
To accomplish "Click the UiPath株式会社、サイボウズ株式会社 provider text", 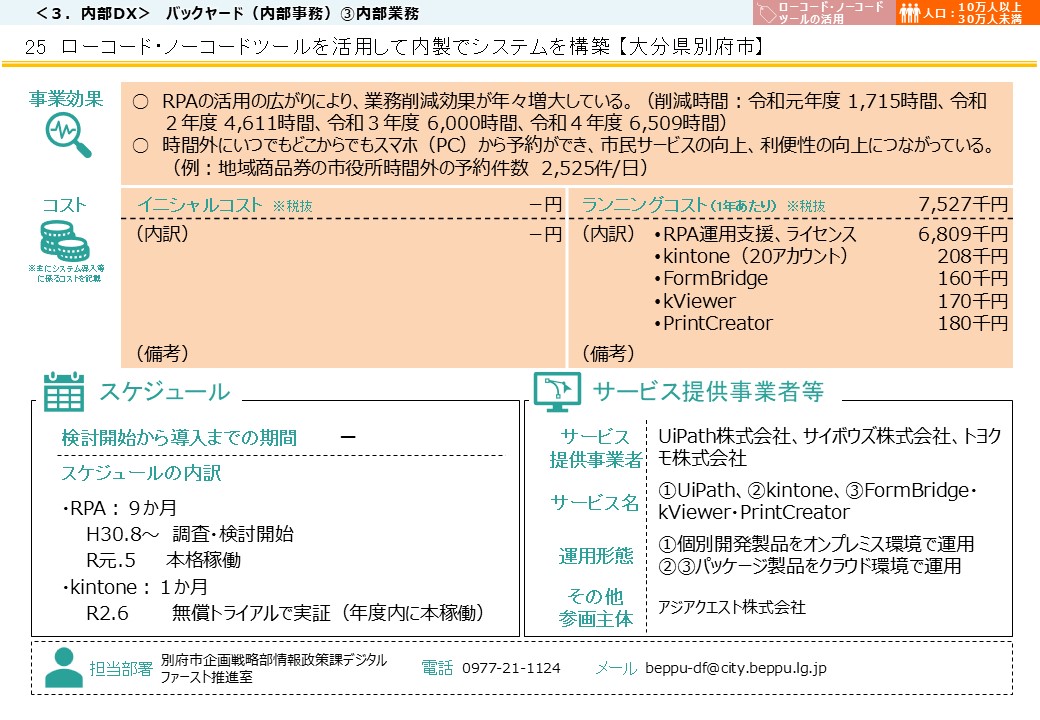I will [829, 447].
